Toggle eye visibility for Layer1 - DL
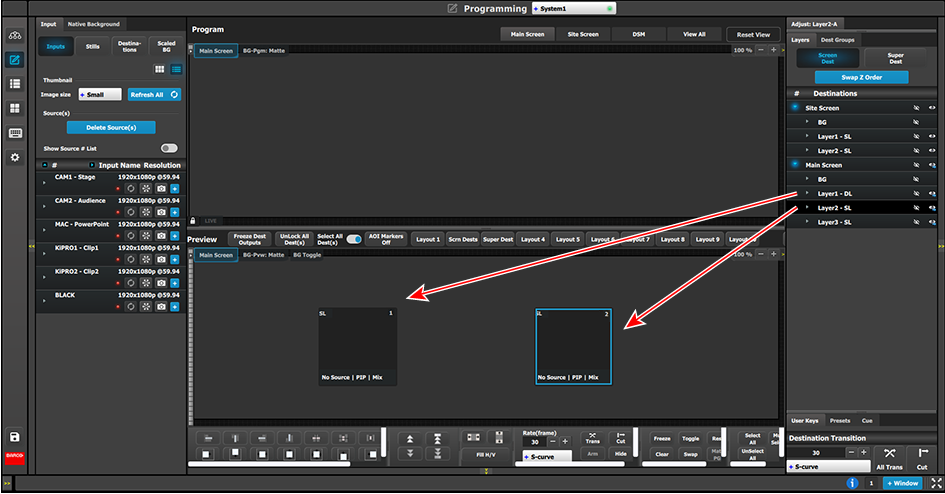 932,194
